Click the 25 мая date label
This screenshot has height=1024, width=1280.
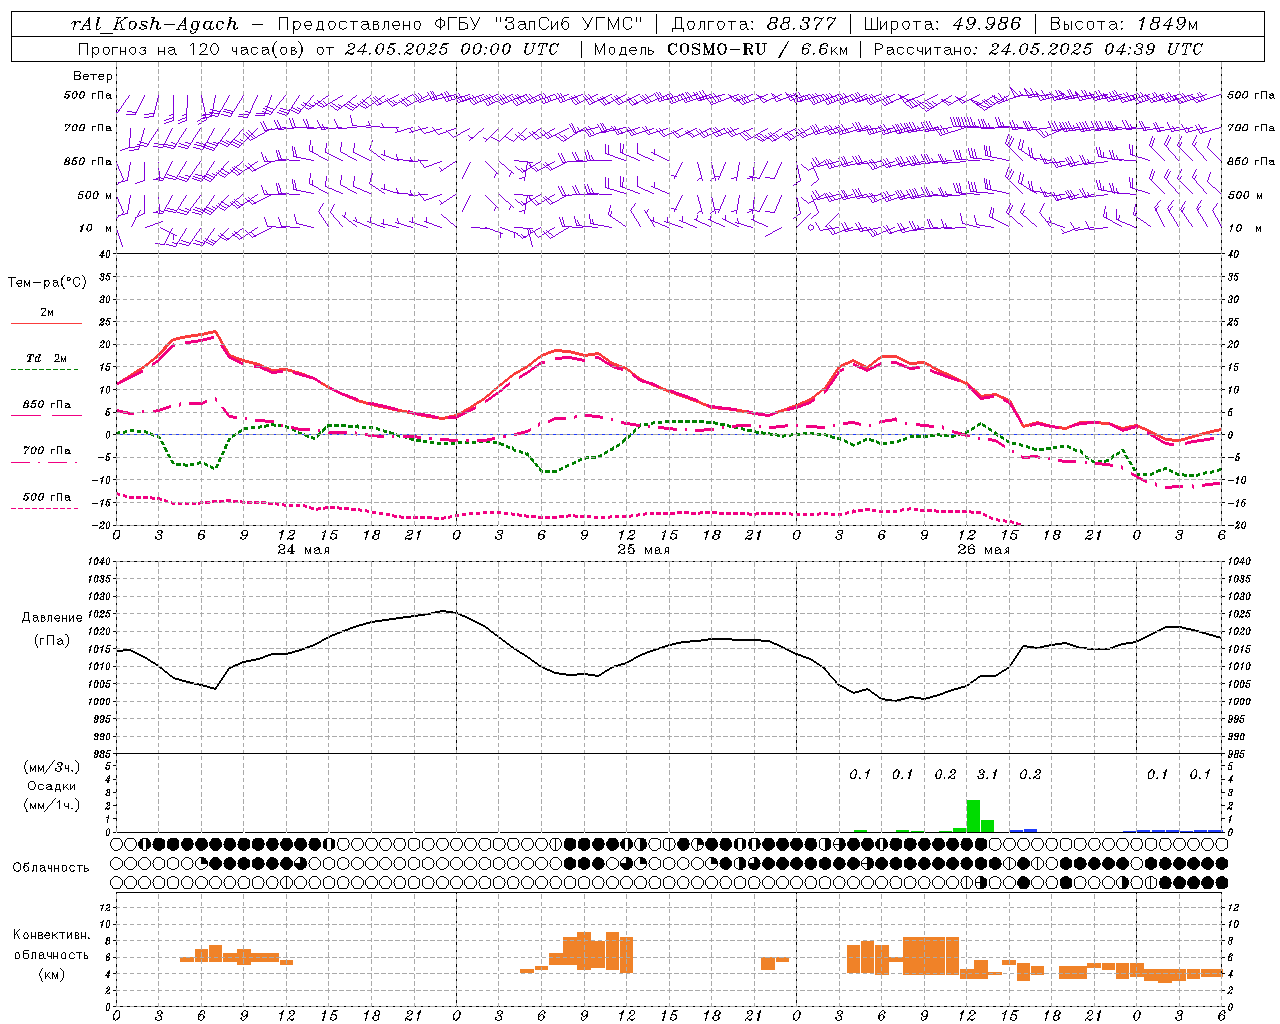click(x=644, y=550)
